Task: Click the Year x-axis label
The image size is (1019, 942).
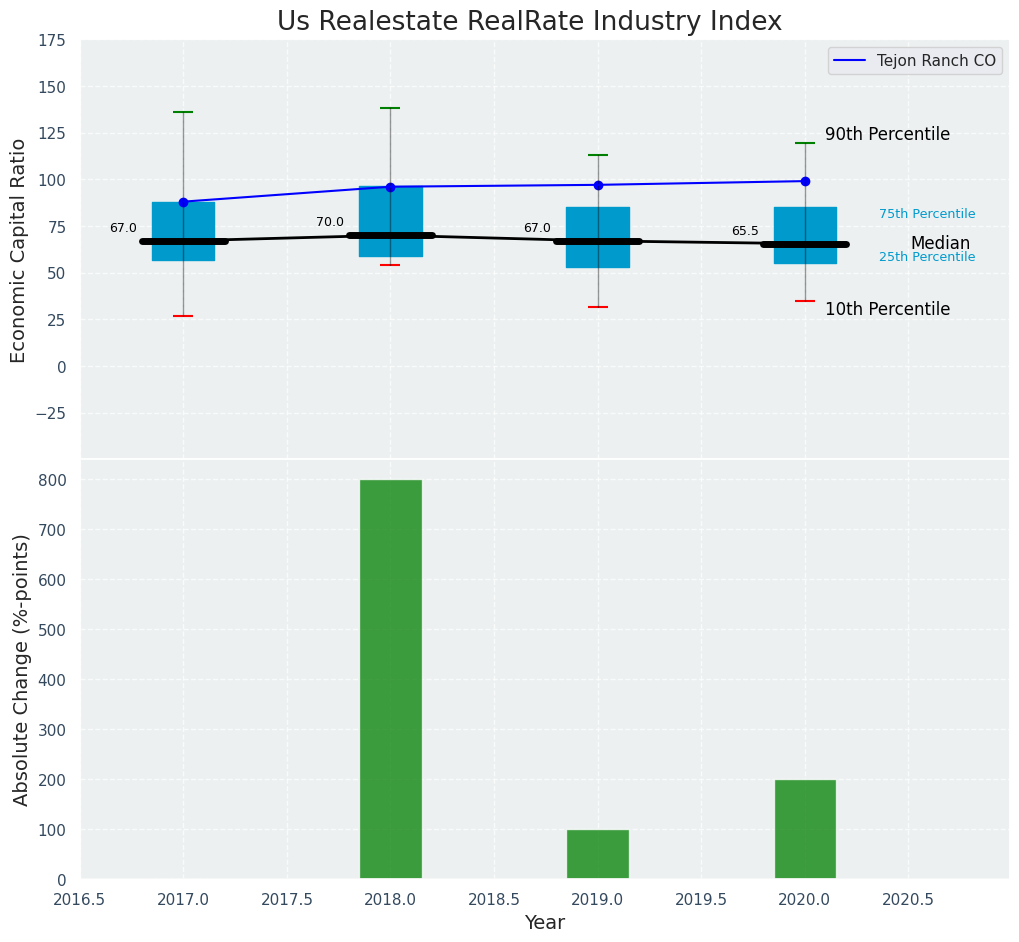Action: pyautogui.click(x=545, y=923)
